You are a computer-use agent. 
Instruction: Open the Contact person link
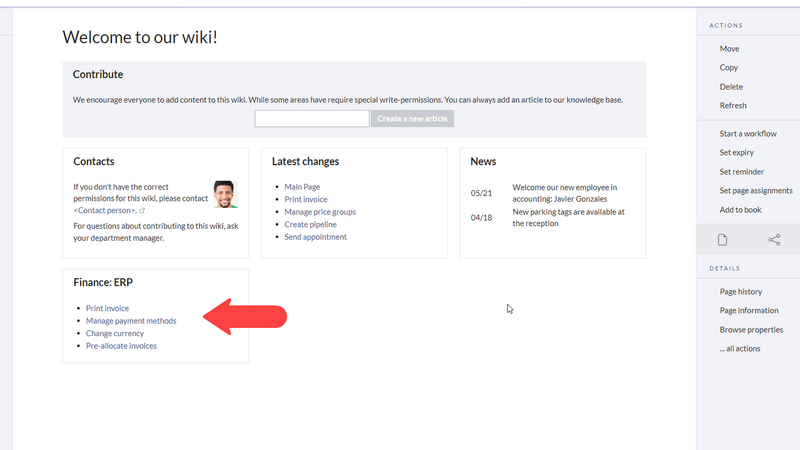105,210
